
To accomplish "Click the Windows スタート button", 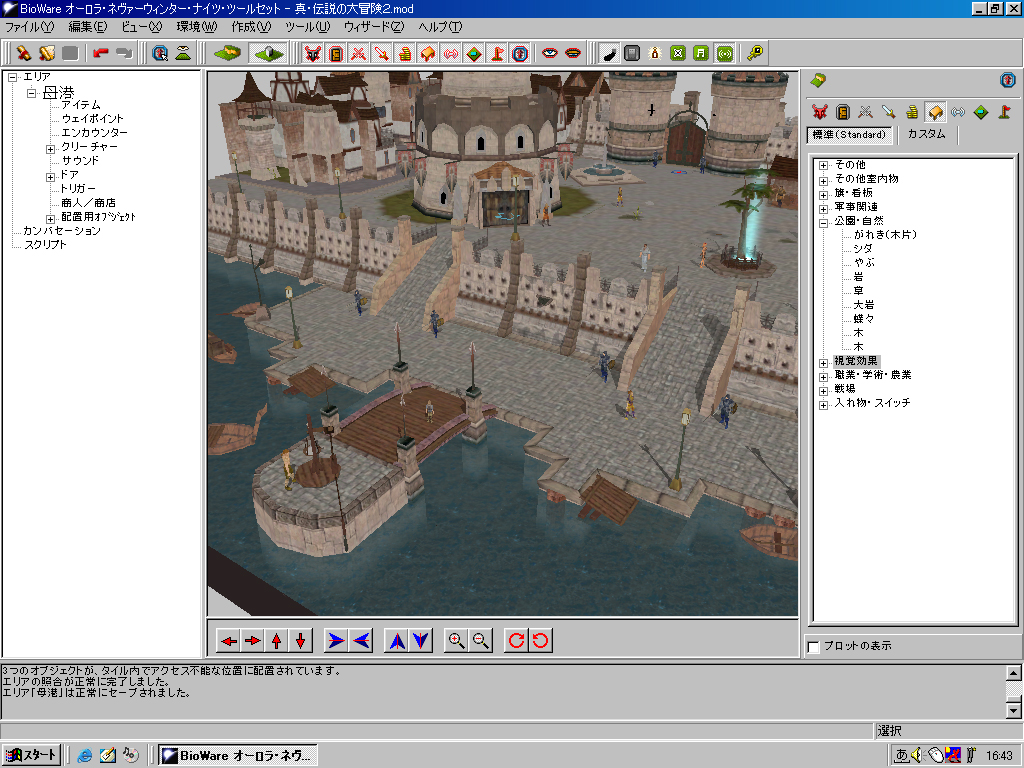I will click(x=31, y=755).
